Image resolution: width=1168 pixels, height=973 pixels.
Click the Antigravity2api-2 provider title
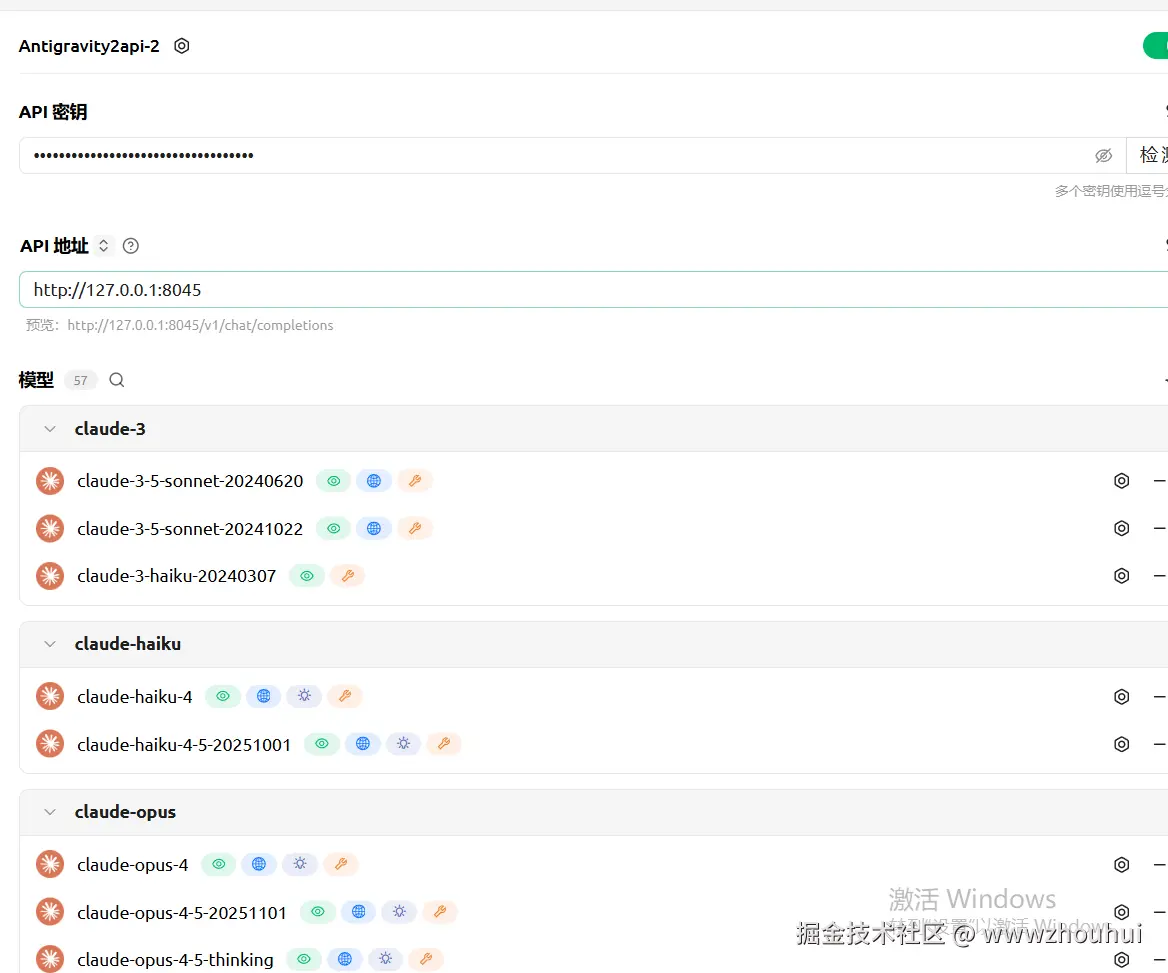click(89, 46)
